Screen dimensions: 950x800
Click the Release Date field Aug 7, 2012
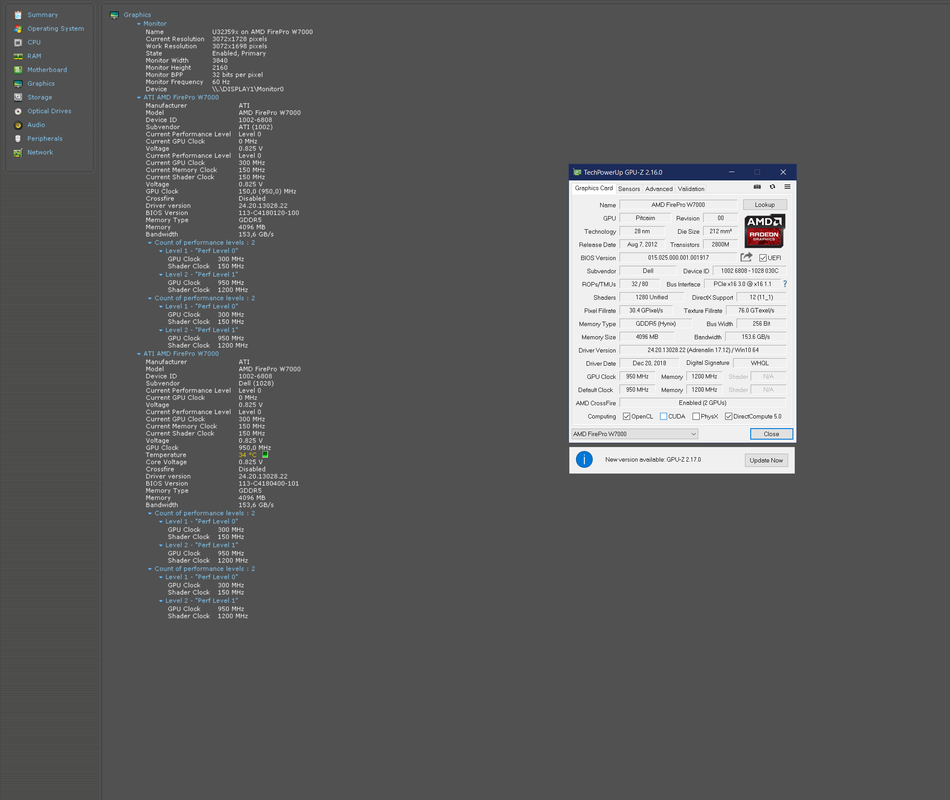pyautogui.click(x=642, y=245)
